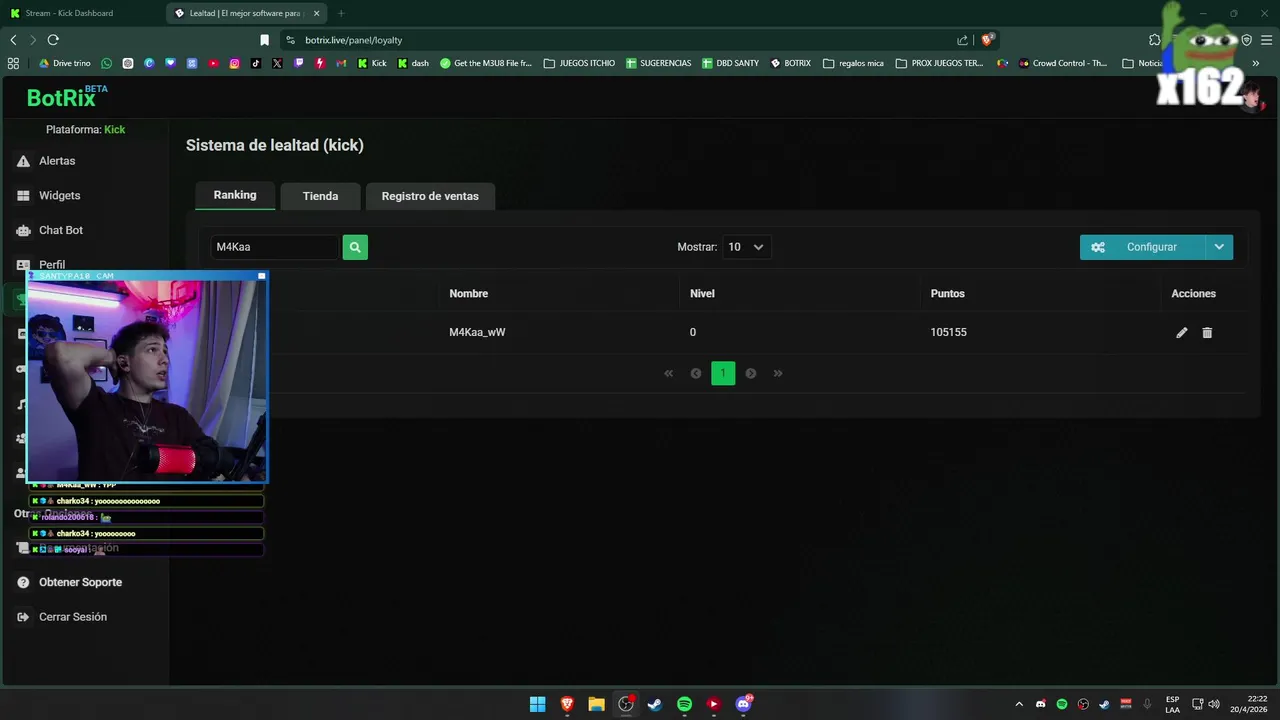
Task: Open the regalos mica bookmark folder
Action: (x=853, y=63)
